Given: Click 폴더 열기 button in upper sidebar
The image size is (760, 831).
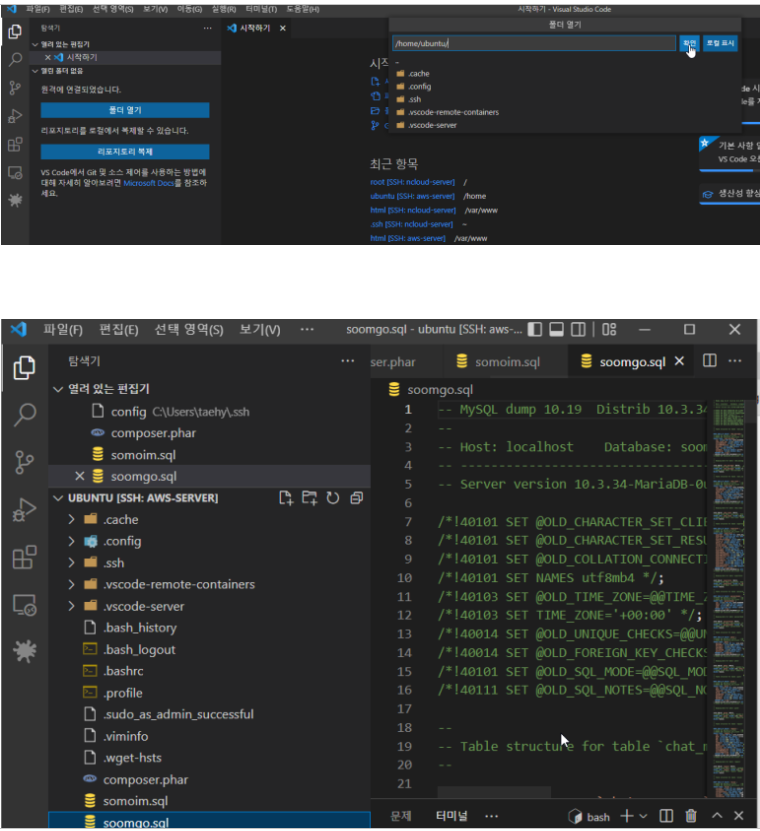Looking at the screenshot, I should pos(125,110).
